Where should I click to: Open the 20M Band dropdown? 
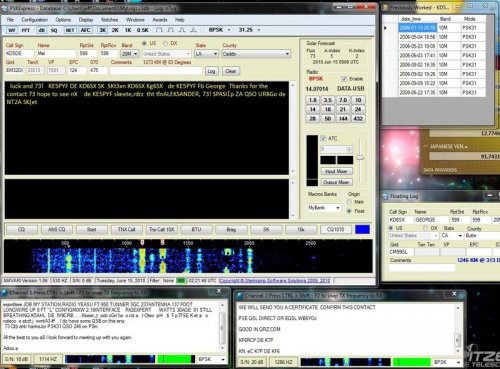[x=135, y=54]
